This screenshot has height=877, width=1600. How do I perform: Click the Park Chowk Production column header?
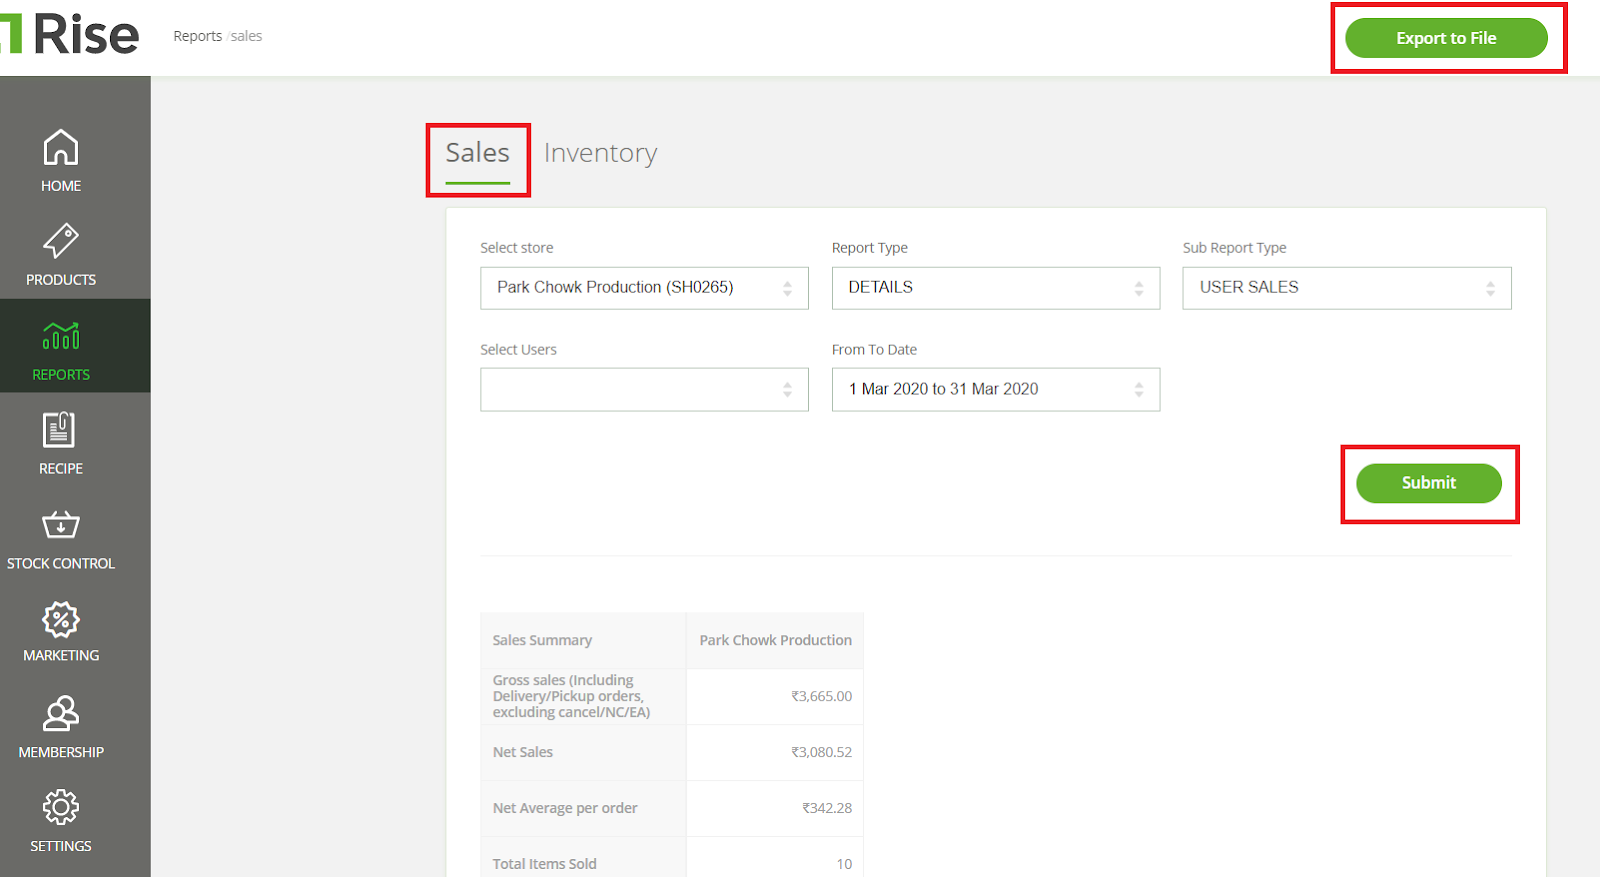coord(776,640)
